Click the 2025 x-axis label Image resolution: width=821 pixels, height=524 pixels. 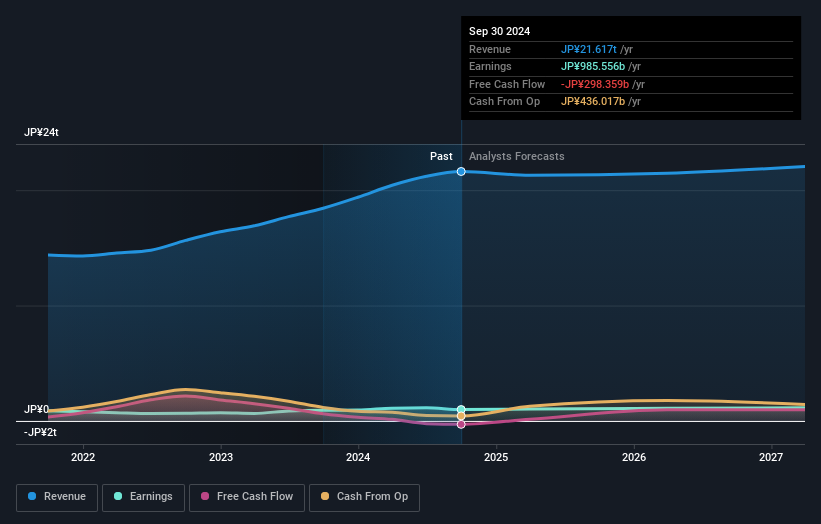click(496, 458)
